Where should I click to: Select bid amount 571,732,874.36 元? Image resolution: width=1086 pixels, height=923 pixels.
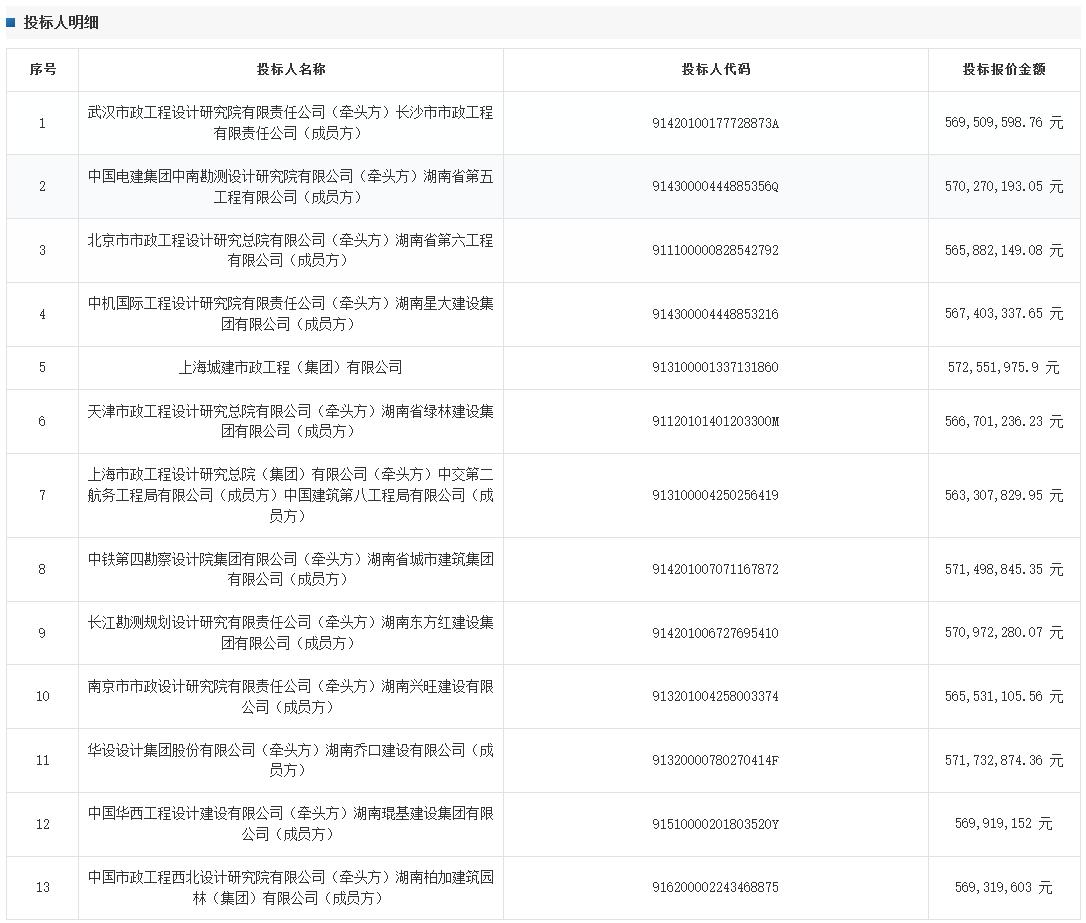(1004, 760)
